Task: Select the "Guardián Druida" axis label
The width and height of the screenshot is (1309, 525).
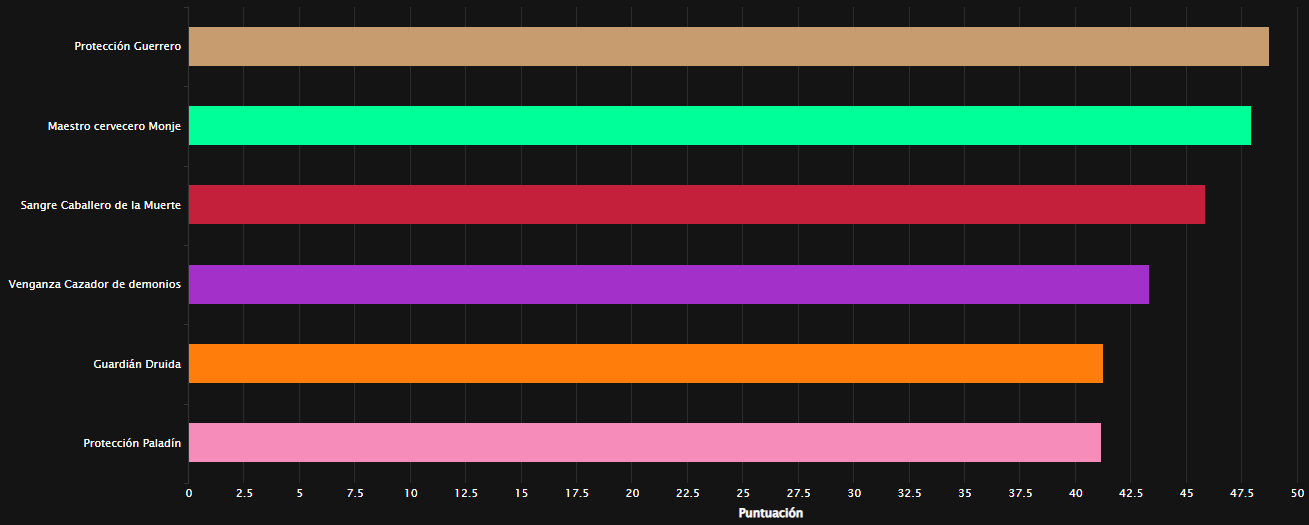Action: pyautogui.click(x=136, y=364)
